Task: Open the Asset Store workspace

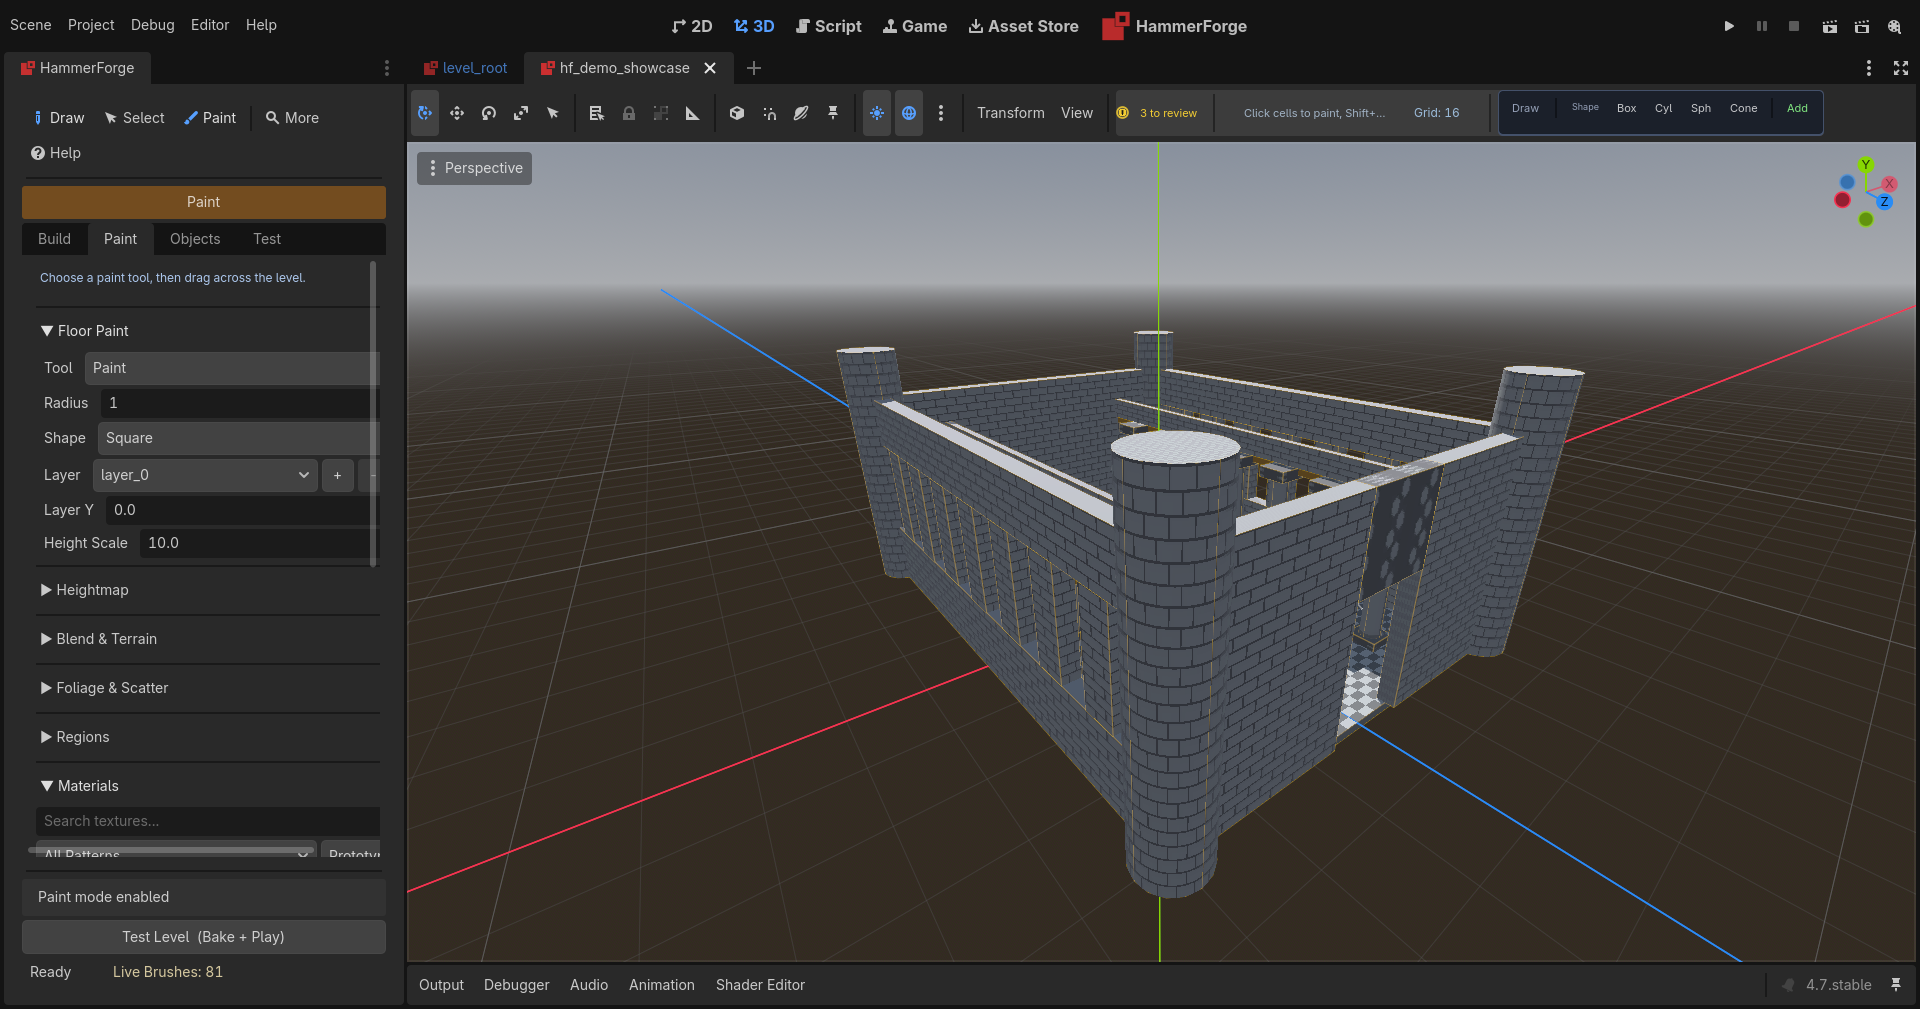Action: pos(1024,26)
